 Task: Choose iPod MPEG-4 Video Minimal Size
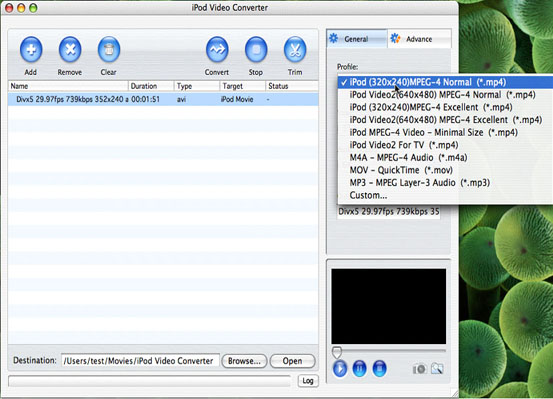pos(445,133)
